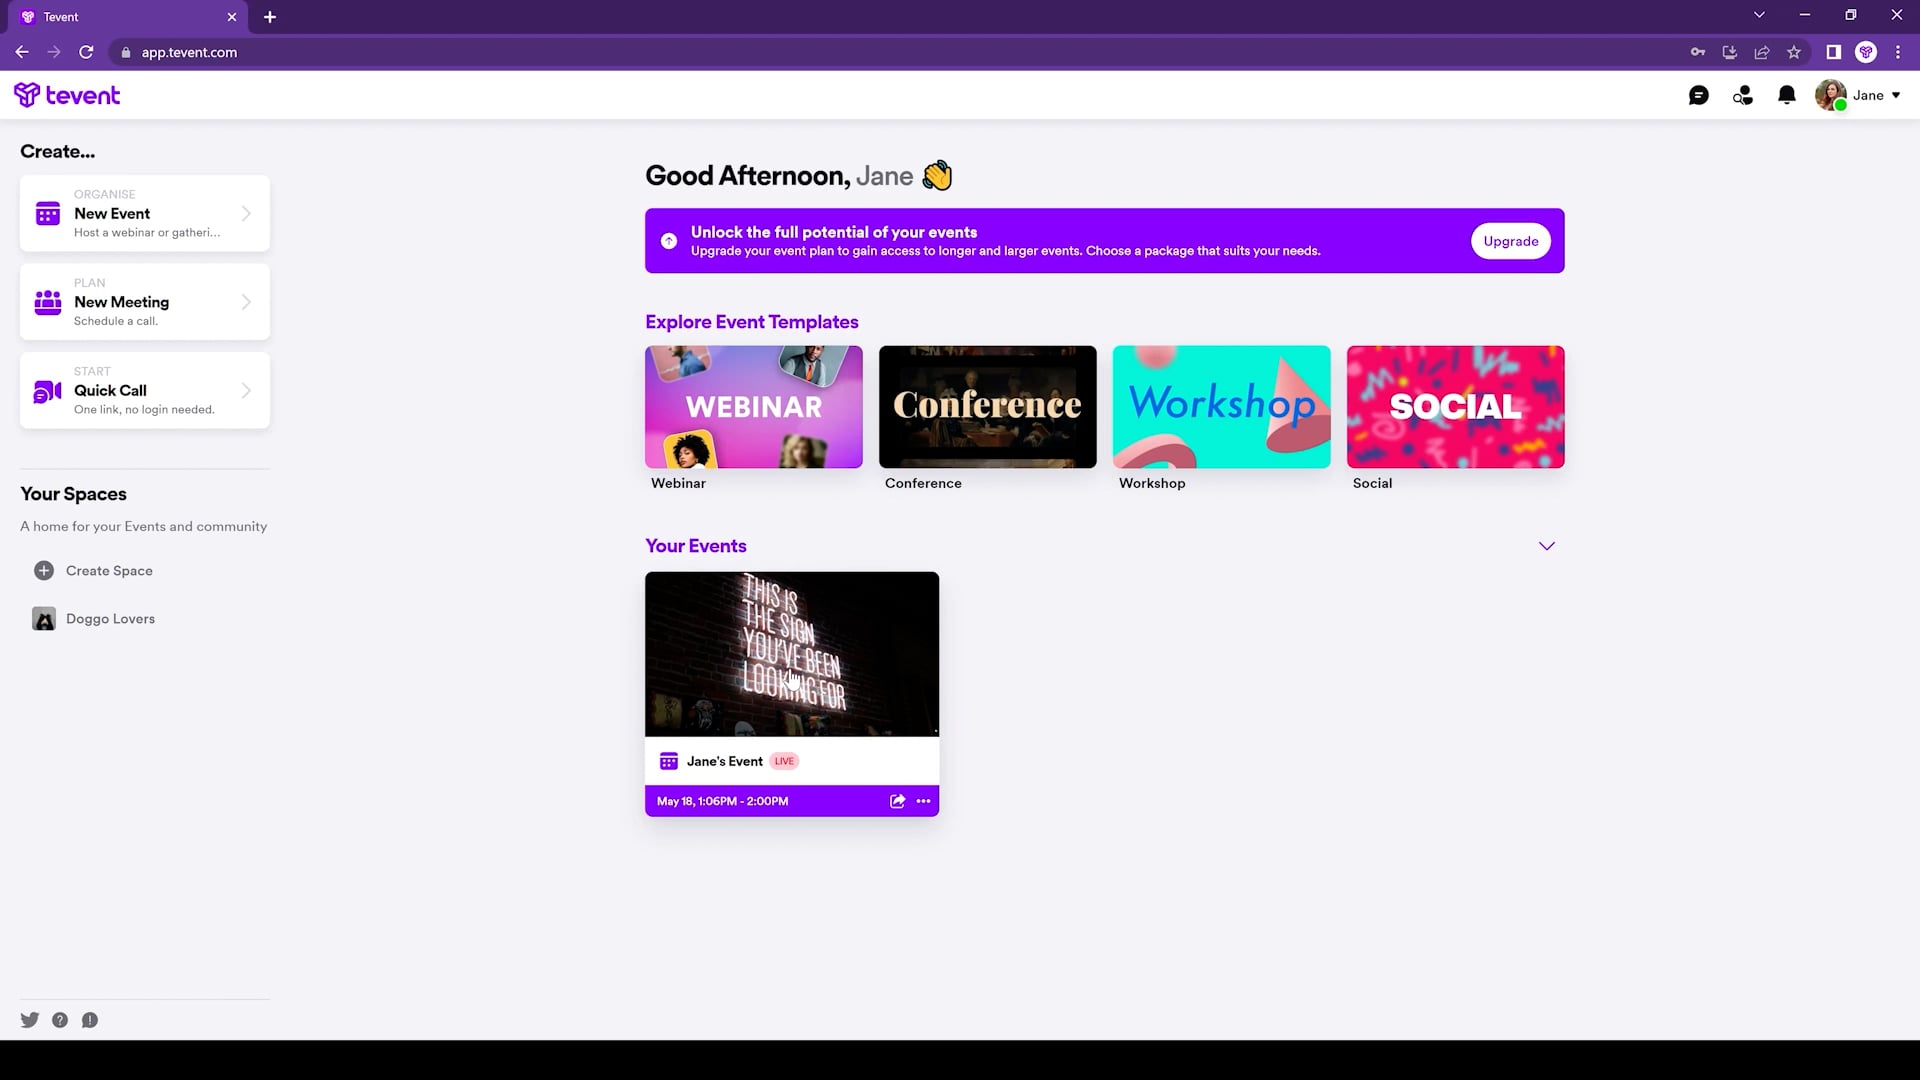Image resolution: width=1920 pixels, height=1080 pixels.
Task: Go back in browser history
Action: pyautogui.click(x=22, y=52)
